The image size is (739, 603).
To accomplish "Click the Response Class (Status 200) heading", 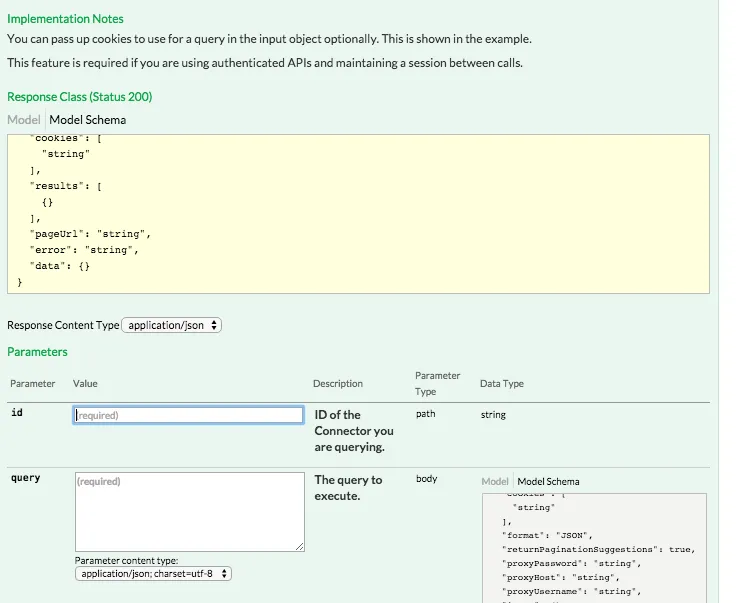I will point(80,97).
